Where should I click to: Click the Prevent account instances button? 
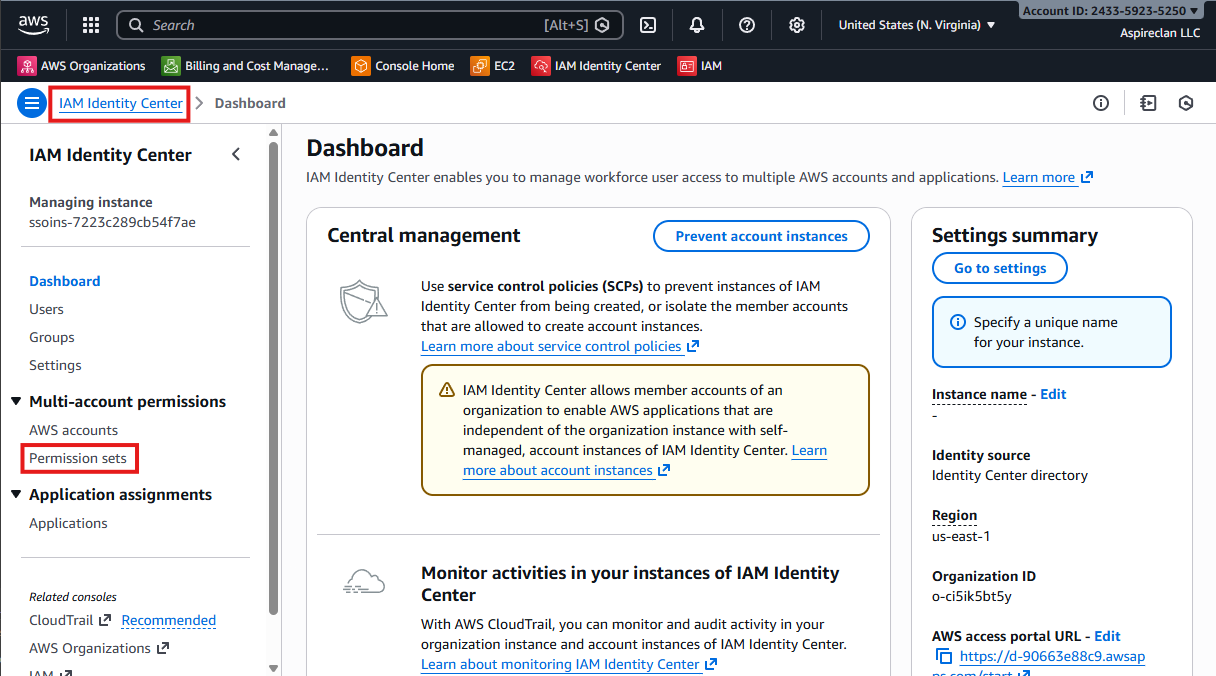(x=761, y=236)
